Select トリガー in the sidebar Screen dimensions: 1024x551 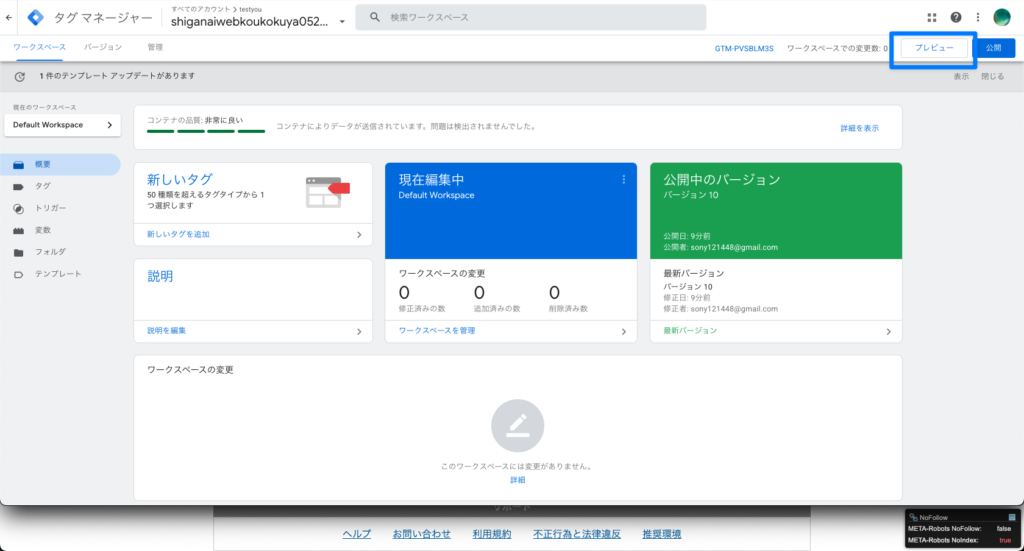[x=50, y=208]
